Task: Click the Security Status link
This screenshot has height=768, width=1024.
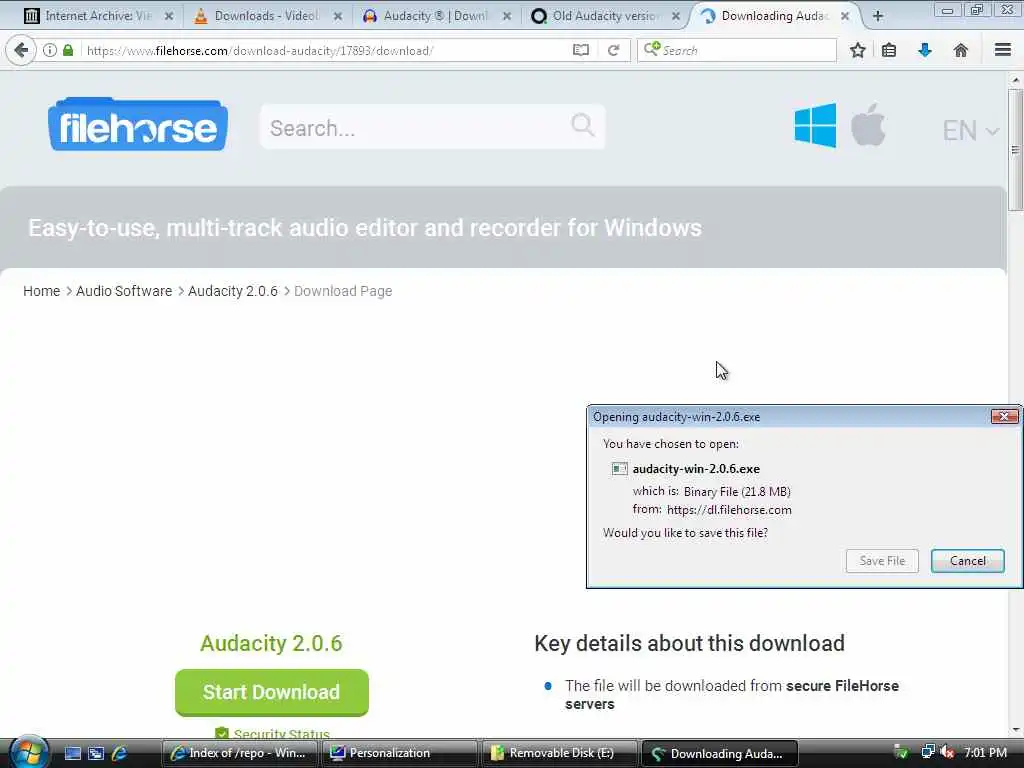Action: 281,734
